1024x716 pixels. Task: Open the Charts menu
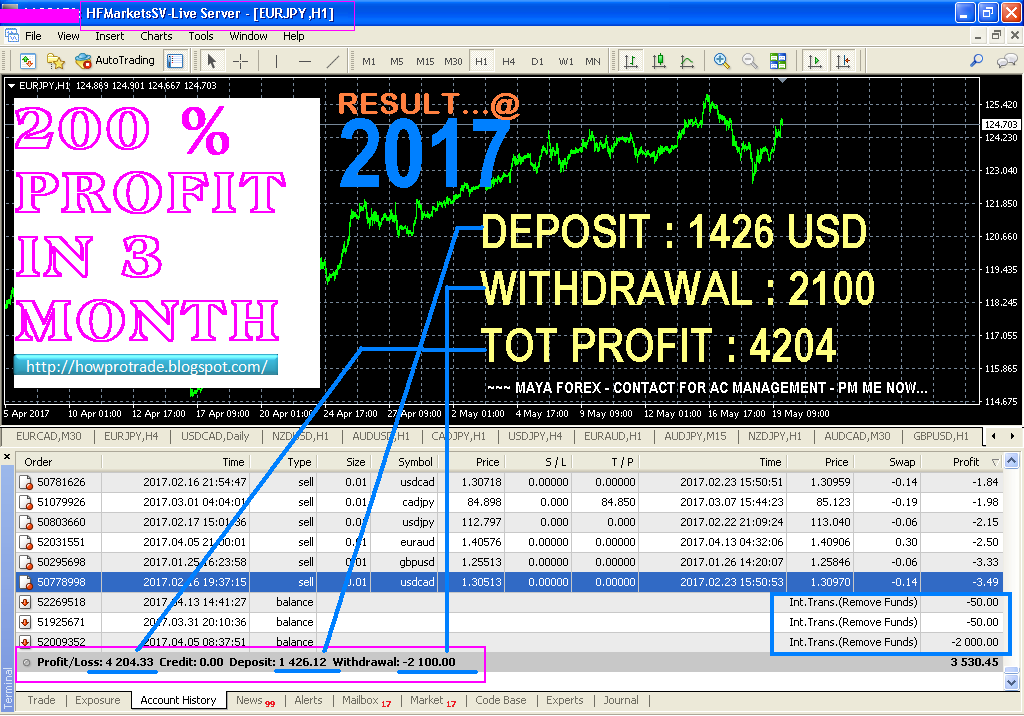(156, 34)
